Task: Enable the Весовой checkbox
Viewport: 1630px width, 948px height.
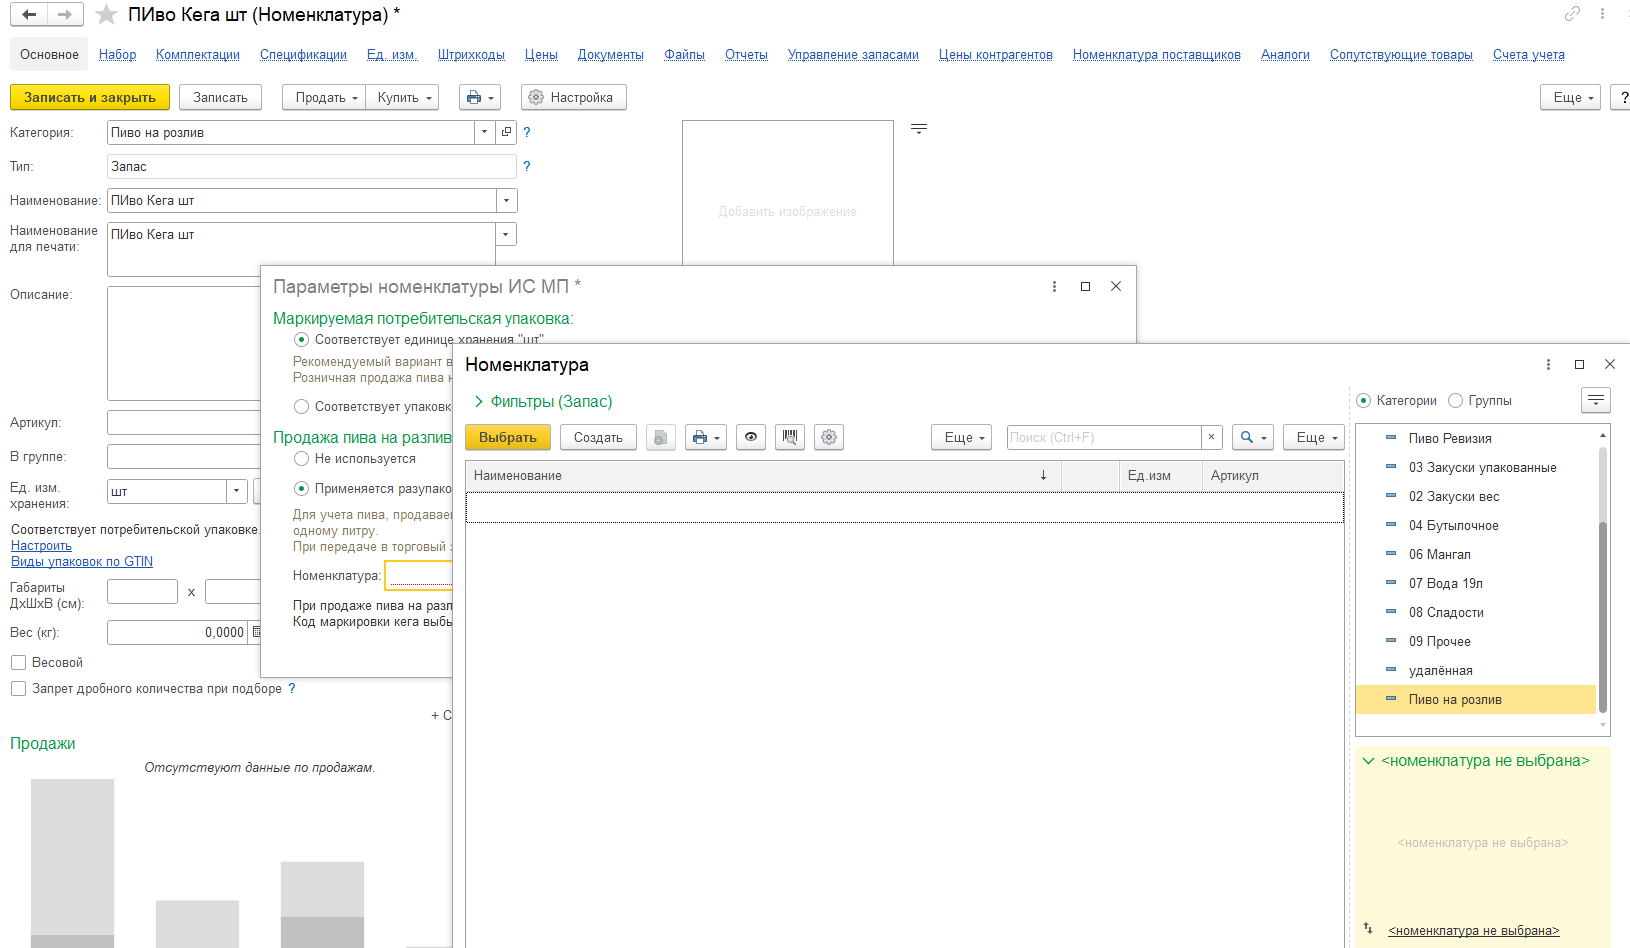Action: click(x=18, y=663)
